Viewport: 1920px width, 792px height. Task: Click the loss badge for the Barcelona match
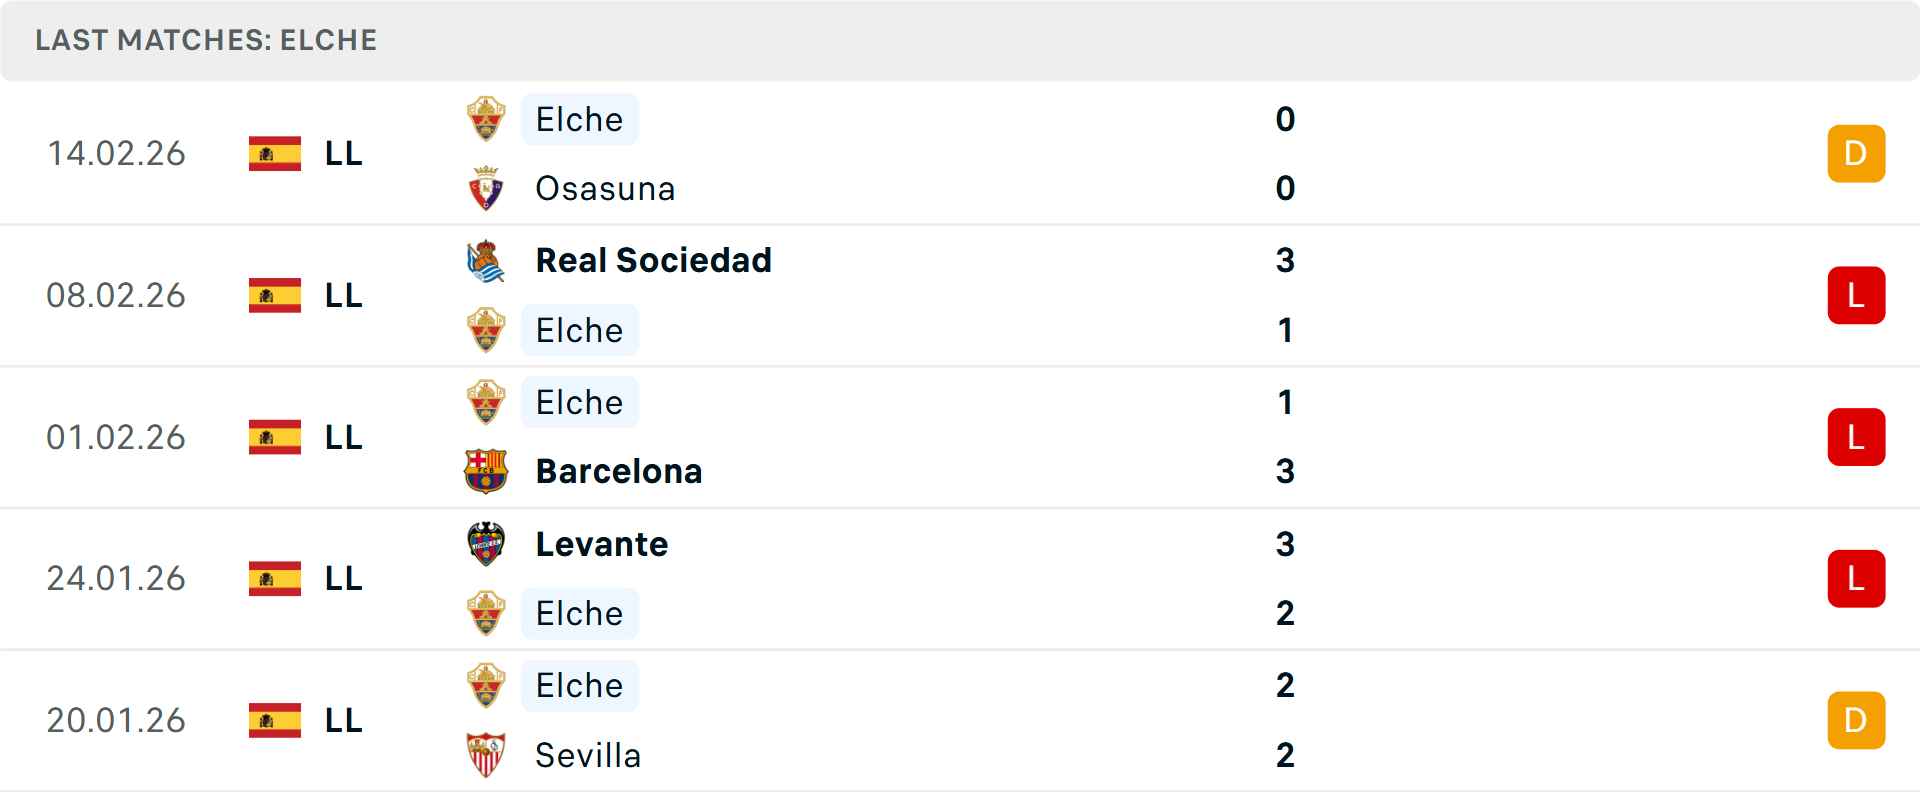[1856, 437]
